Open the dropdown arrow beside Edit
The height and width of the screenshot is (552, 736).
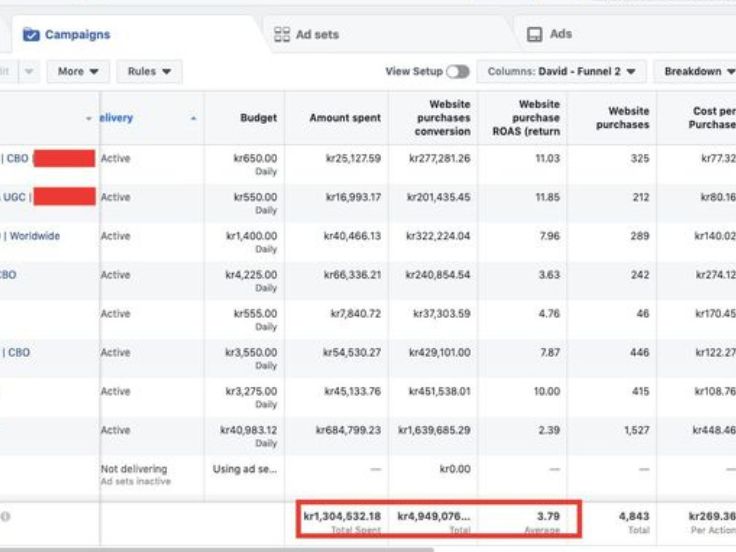29,72
